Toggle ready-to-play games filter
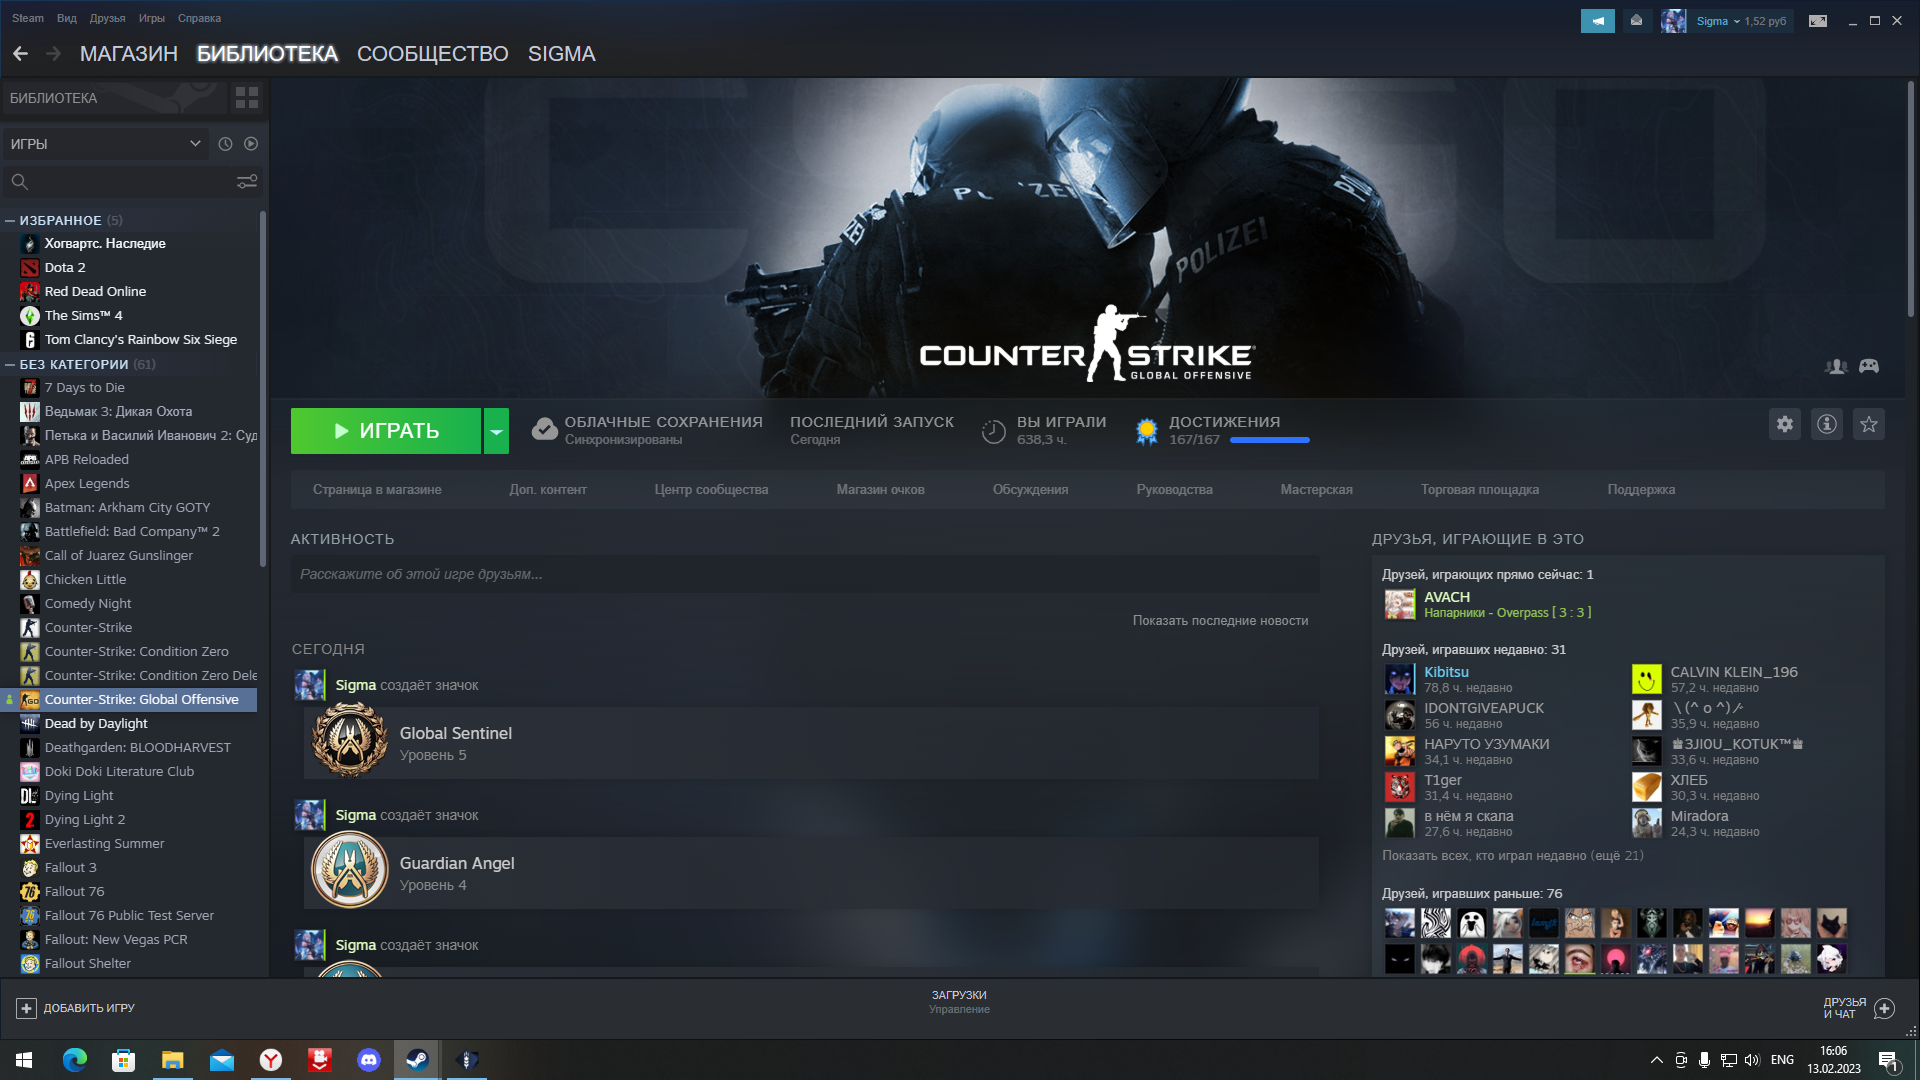Image resolution: width=1920 pixels, height=1080 pixels. pos(251,144)
